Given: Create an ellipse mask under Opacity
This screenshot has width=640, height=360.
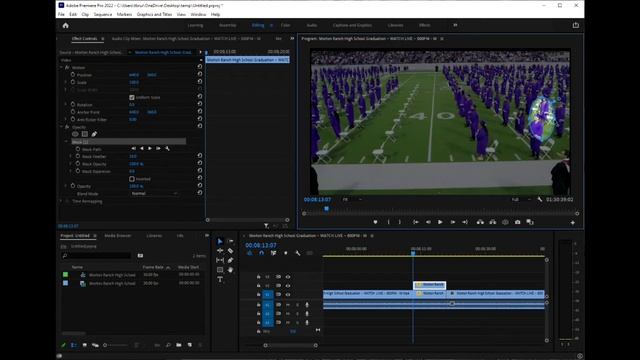Looking at the screenshot, I should (75, 134).
